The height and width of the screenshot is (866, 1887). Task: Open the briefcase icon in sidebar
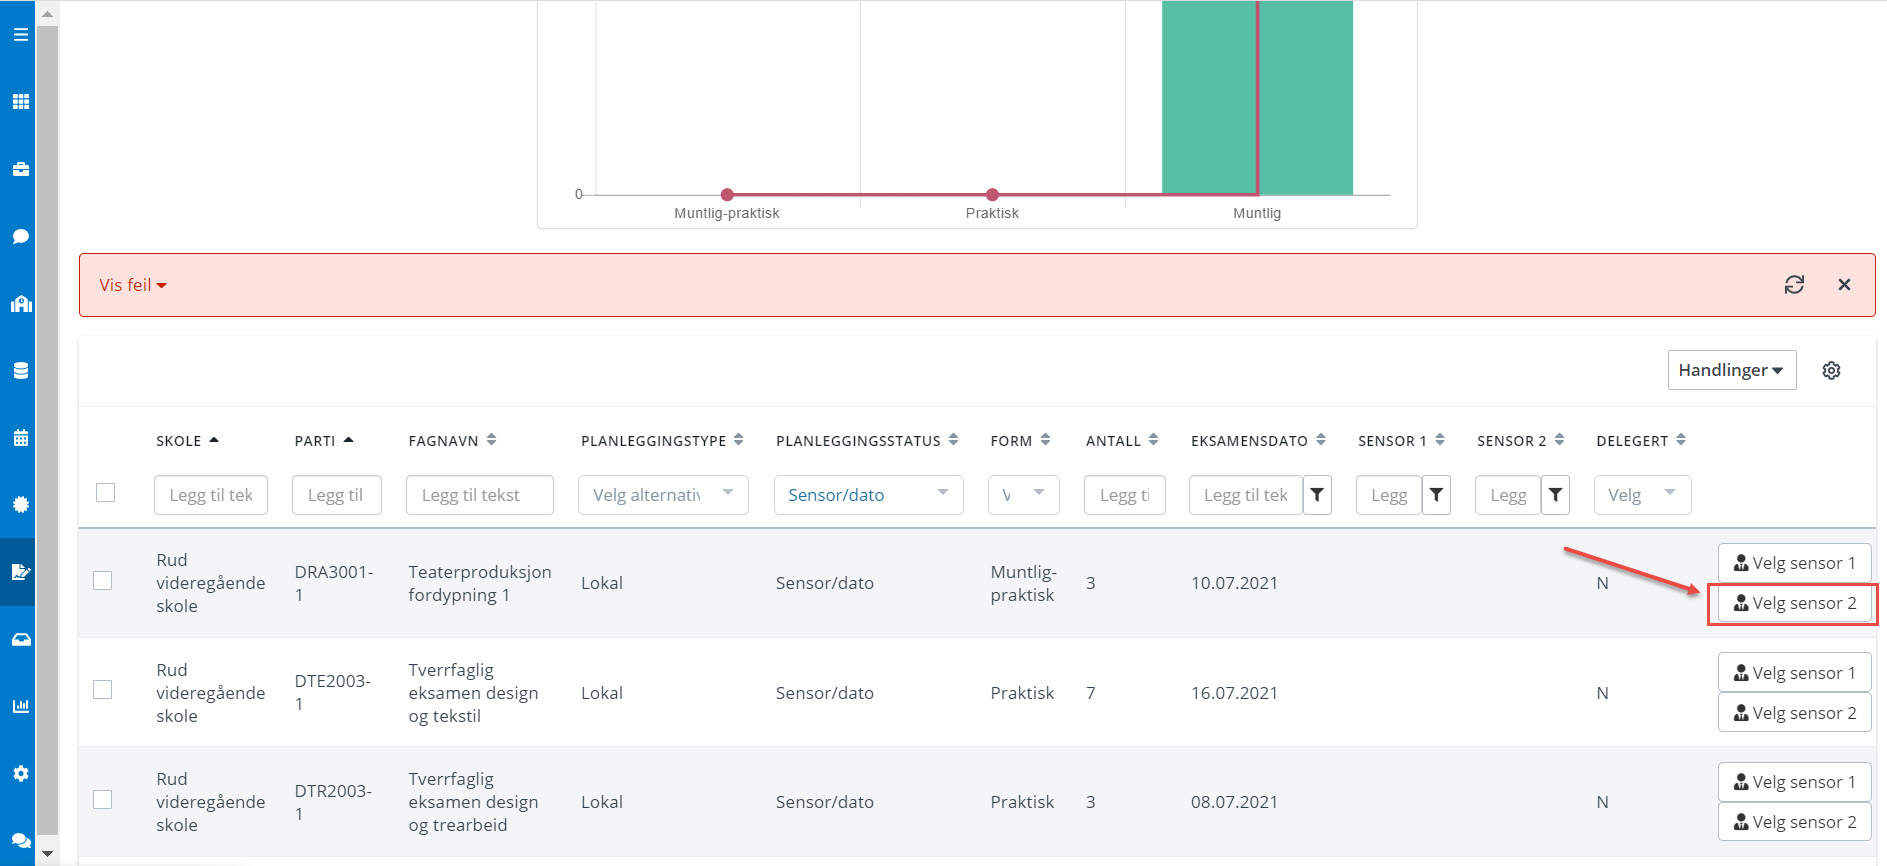click(20, 169)
